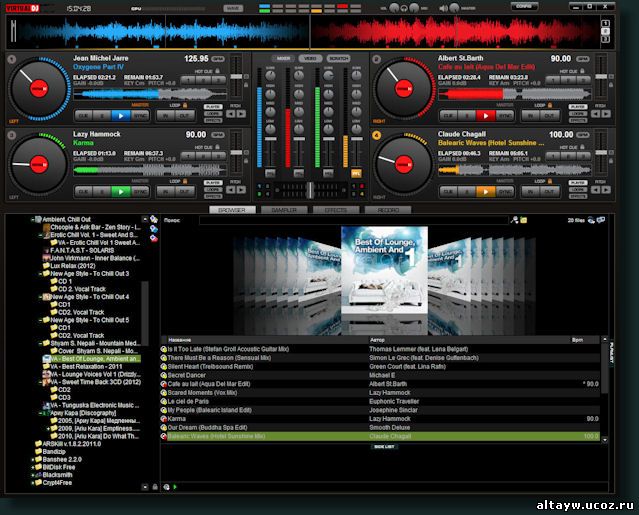Trigger hot cue 1 on deck 1
This screenshot has width=639, height=515.
[188, 80]
